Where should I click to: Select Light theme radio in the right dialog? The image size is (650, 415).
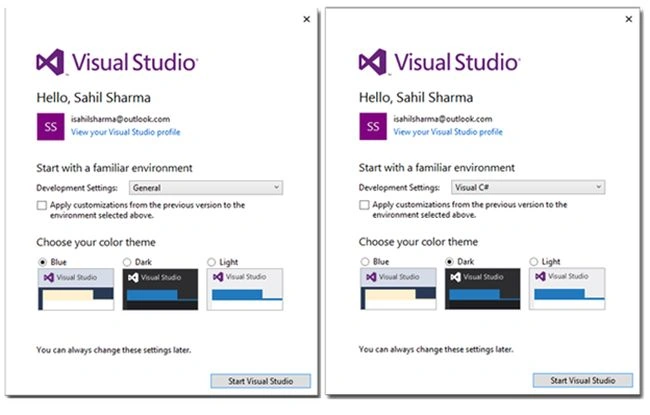coord(534,262)
